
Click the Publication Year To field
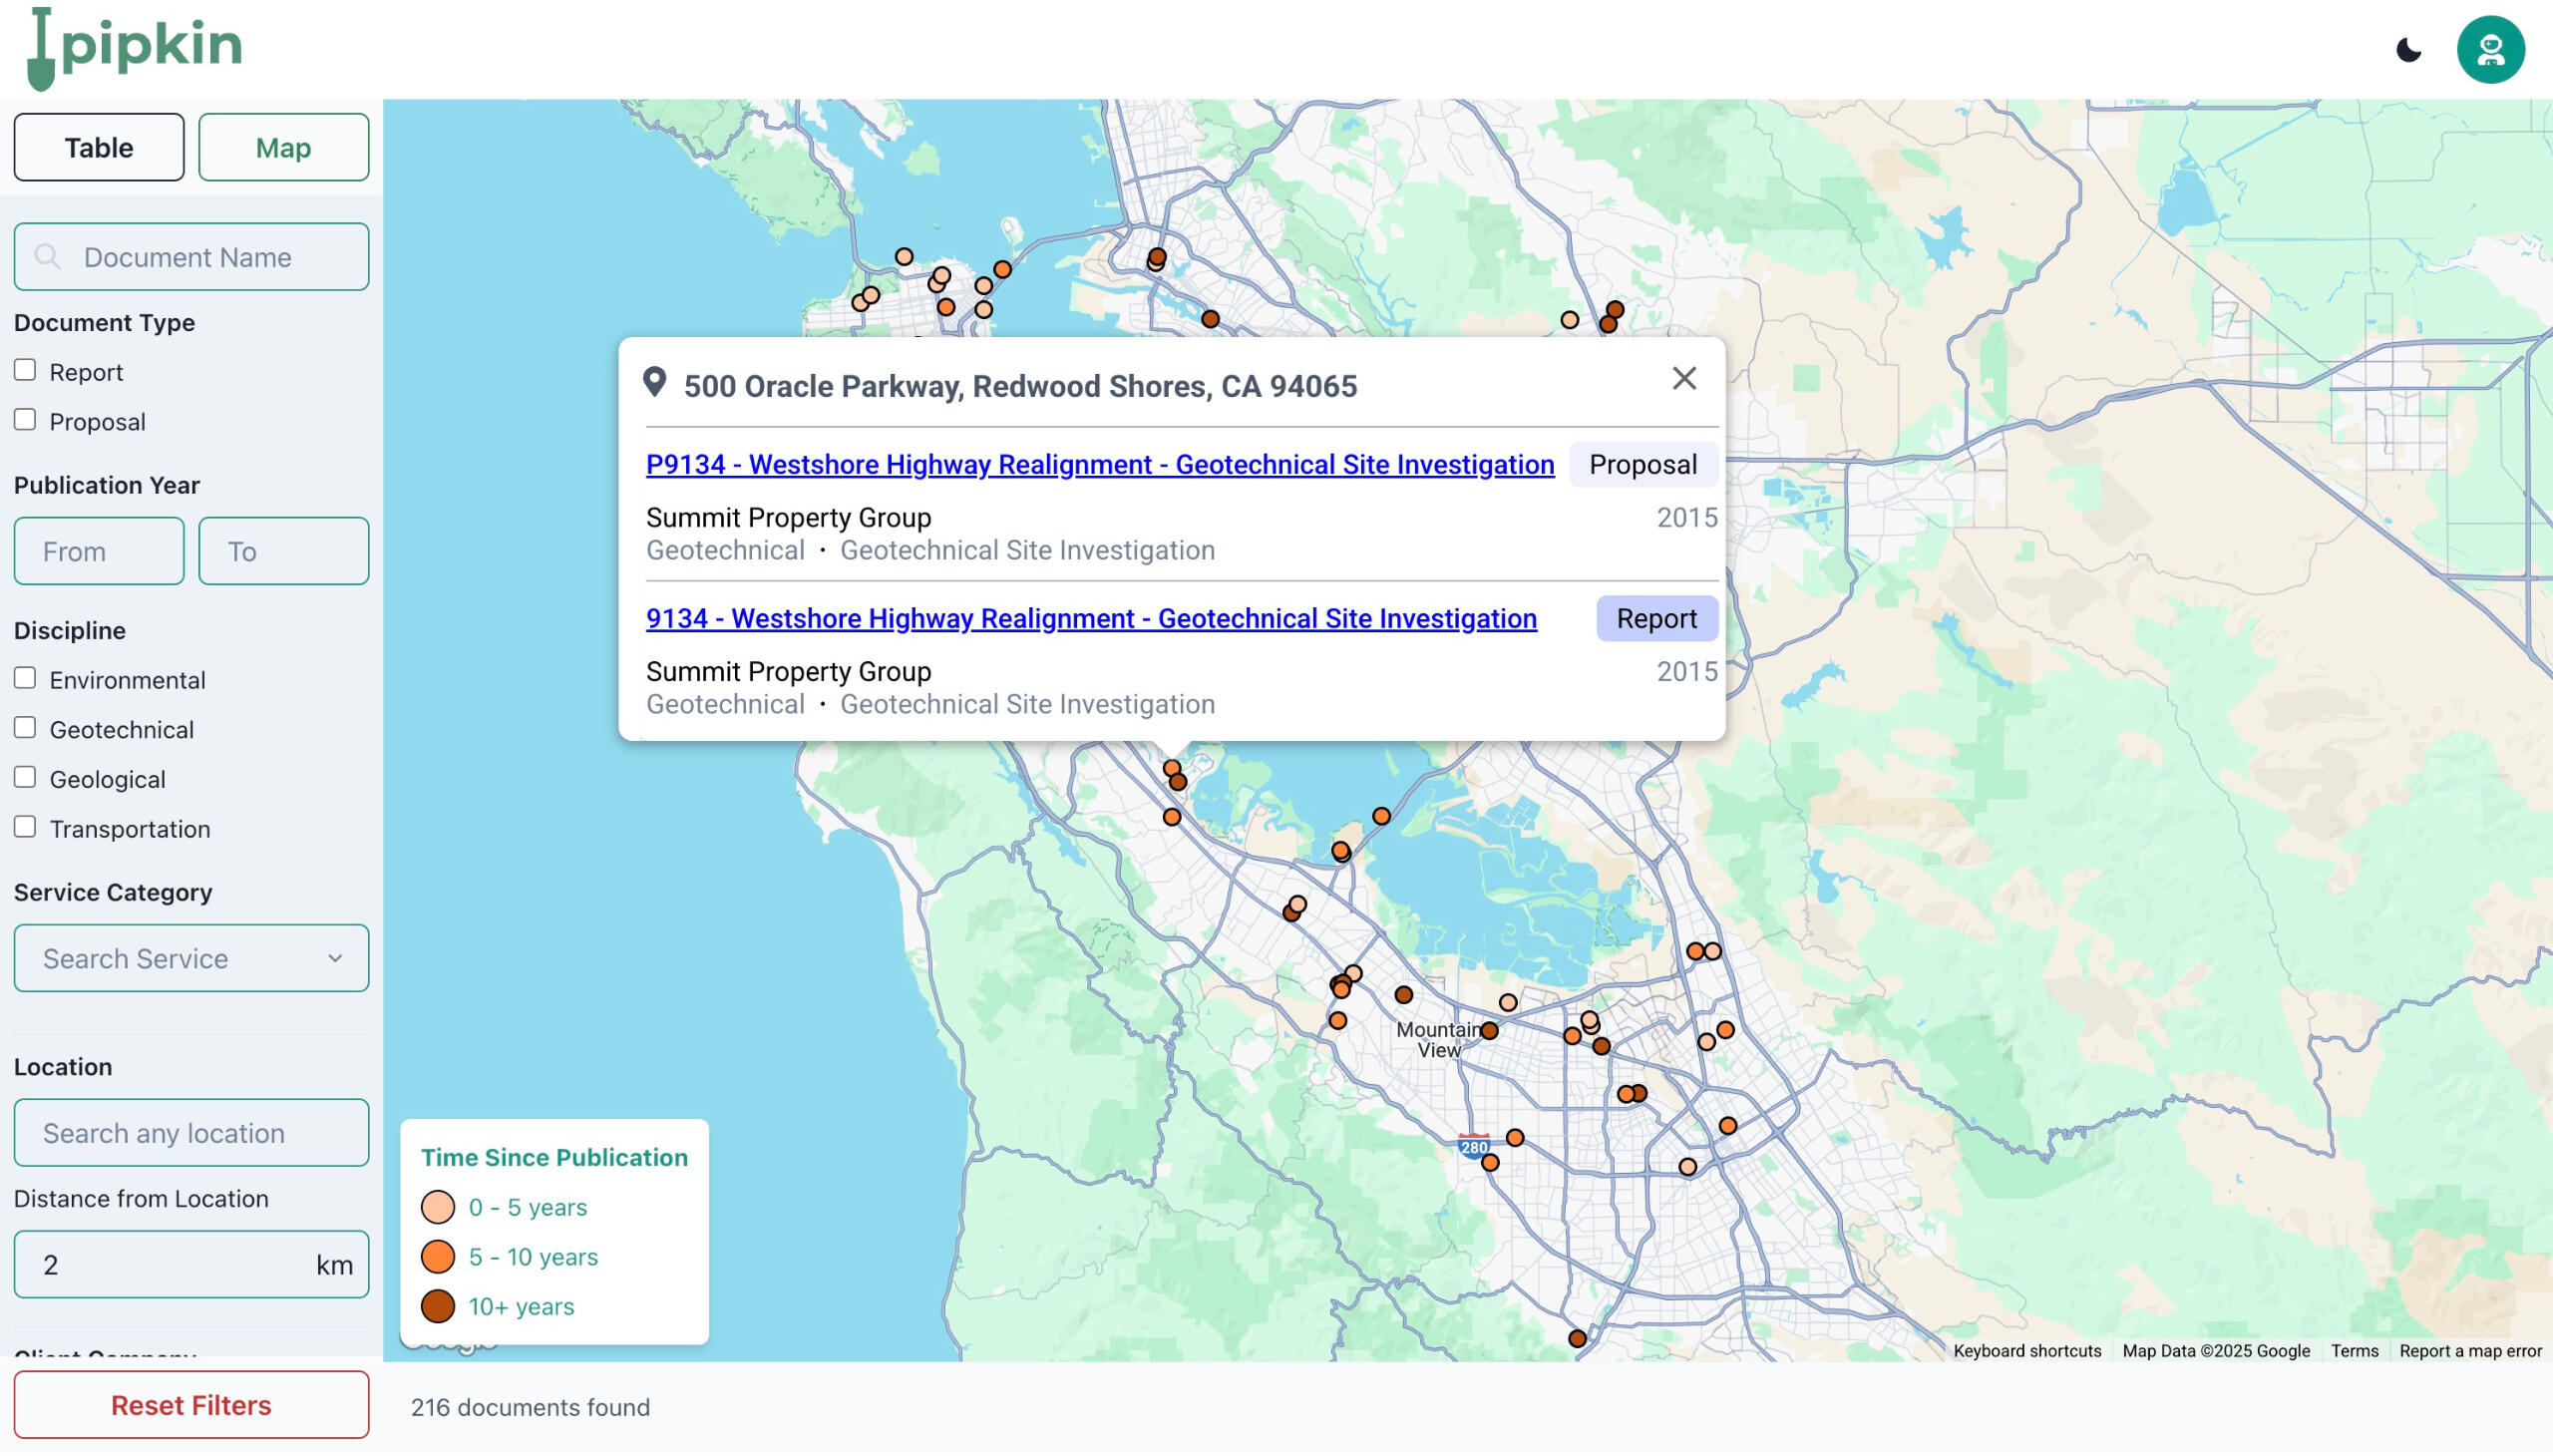click(x=283, y=551)
